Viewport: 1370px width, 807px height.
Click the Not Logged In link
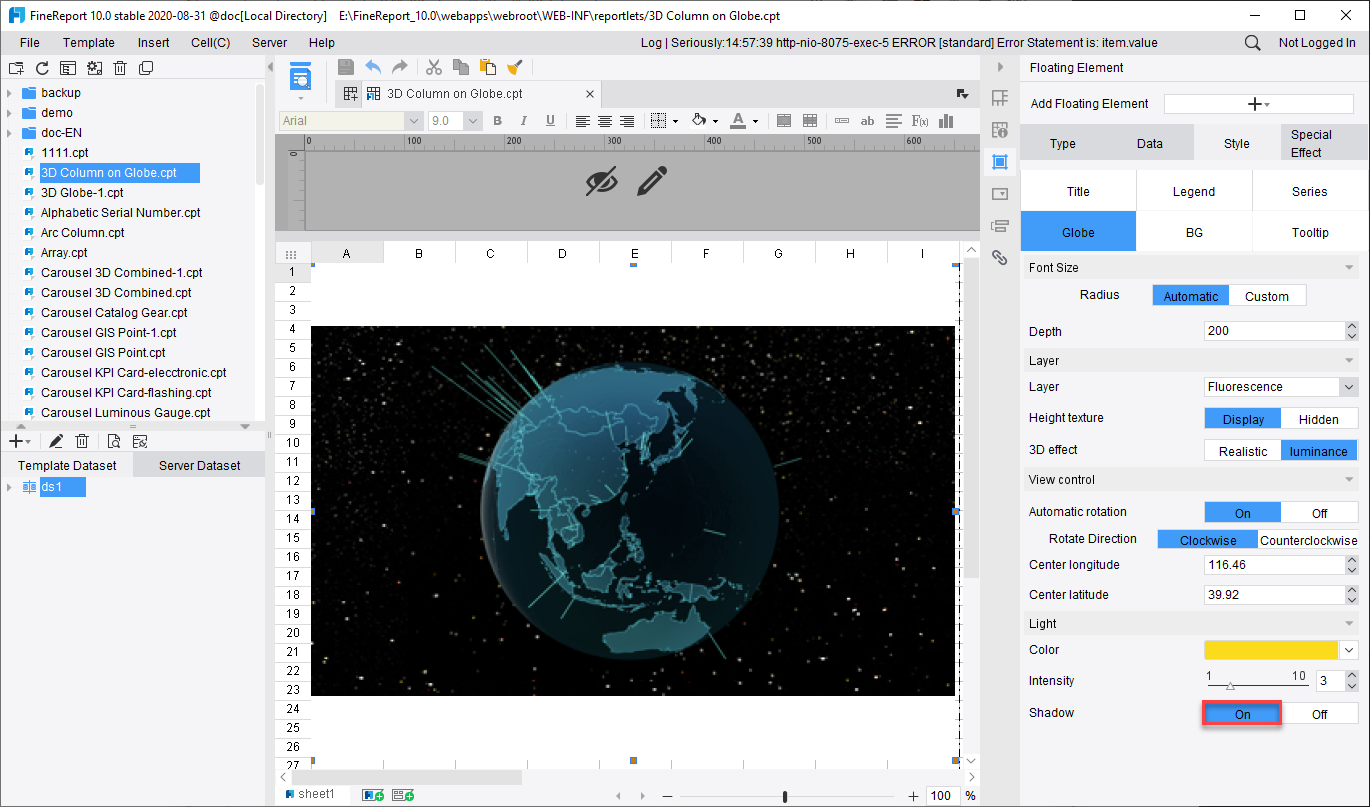pos(1317,43)
